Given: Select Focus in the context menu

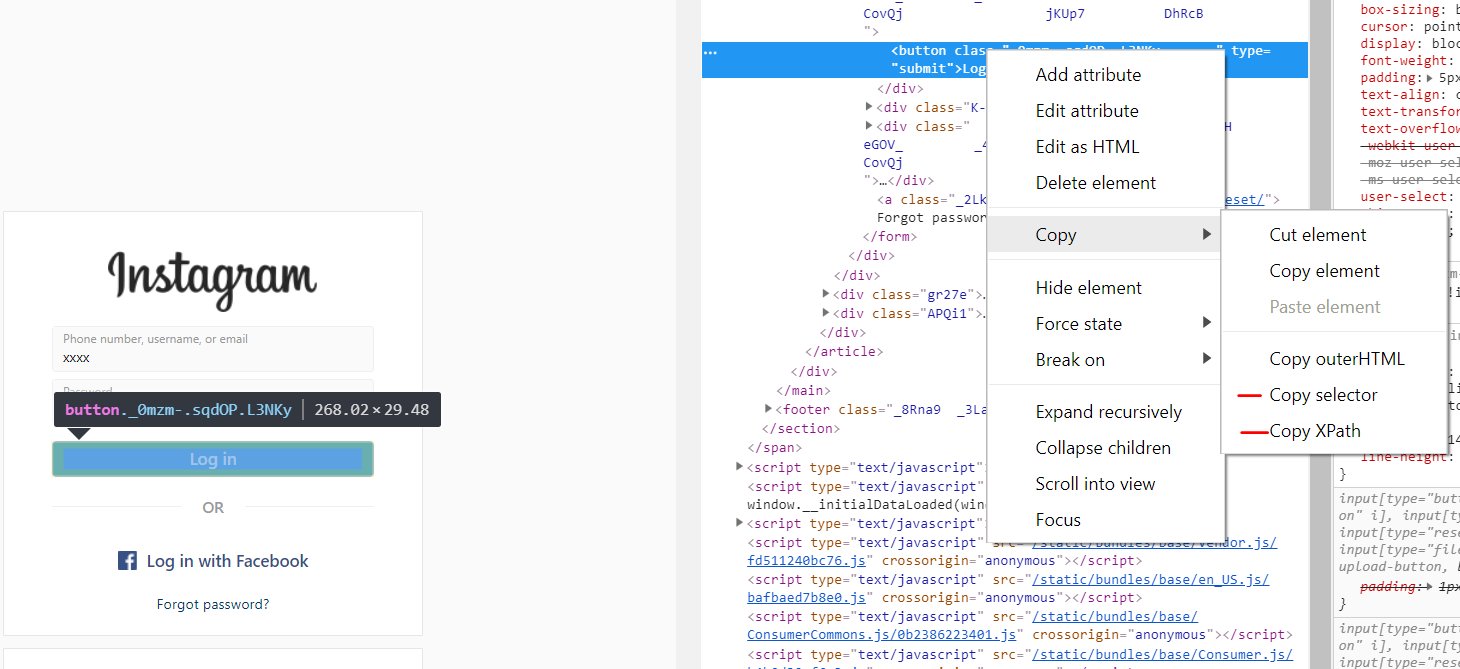Looking at the screenshot, I should 1058,520.
